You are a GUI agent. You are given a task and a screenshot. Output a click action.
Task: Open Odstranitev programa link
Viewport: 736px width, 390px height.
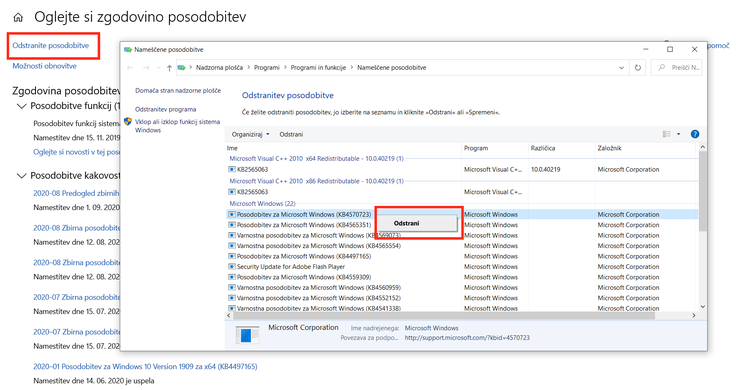(x=166, y=109)
